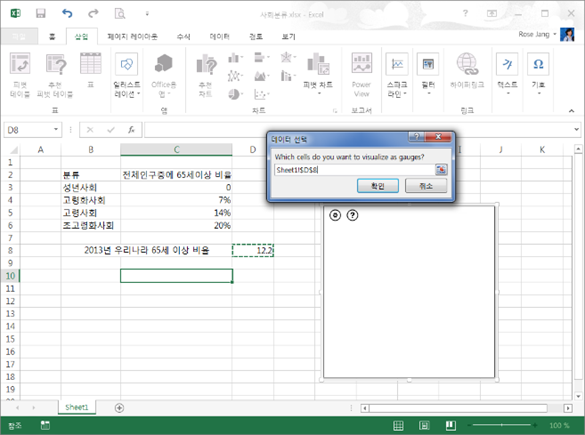Open the Name Box dropdown
585x435 pixels.
56,129
